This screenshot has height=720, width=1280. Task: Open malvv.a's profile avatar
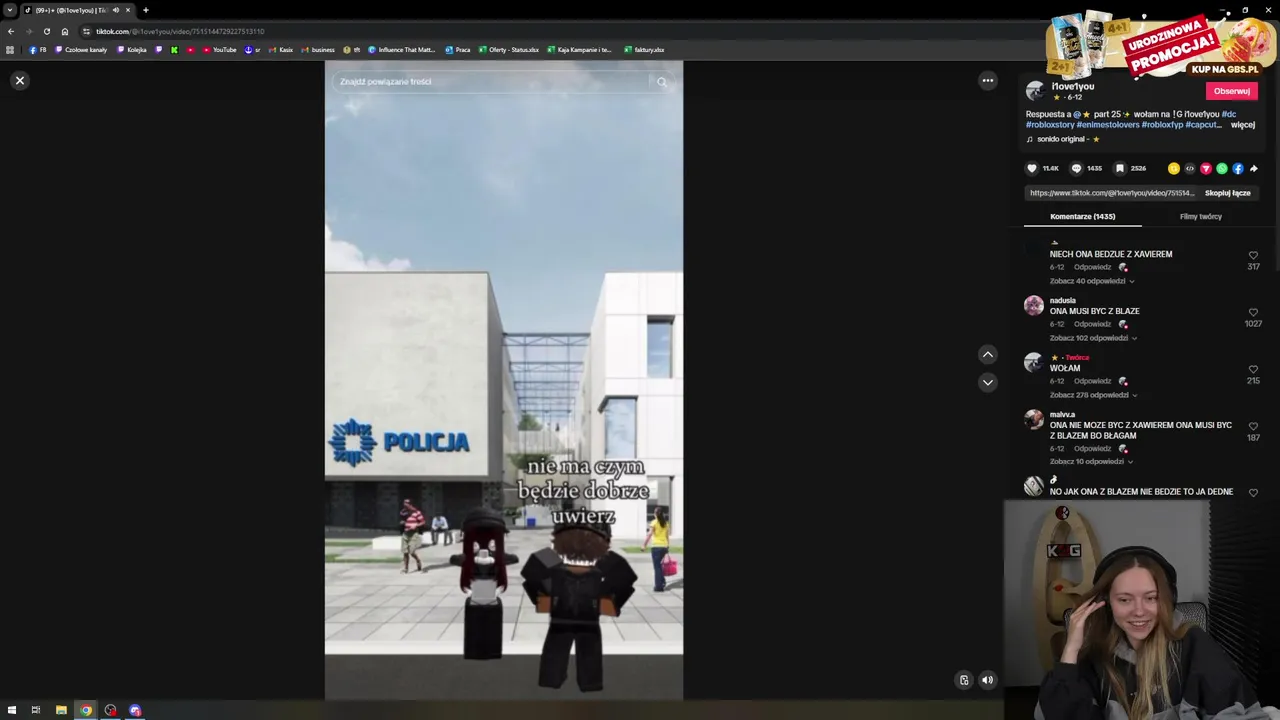coord(1034,420)
